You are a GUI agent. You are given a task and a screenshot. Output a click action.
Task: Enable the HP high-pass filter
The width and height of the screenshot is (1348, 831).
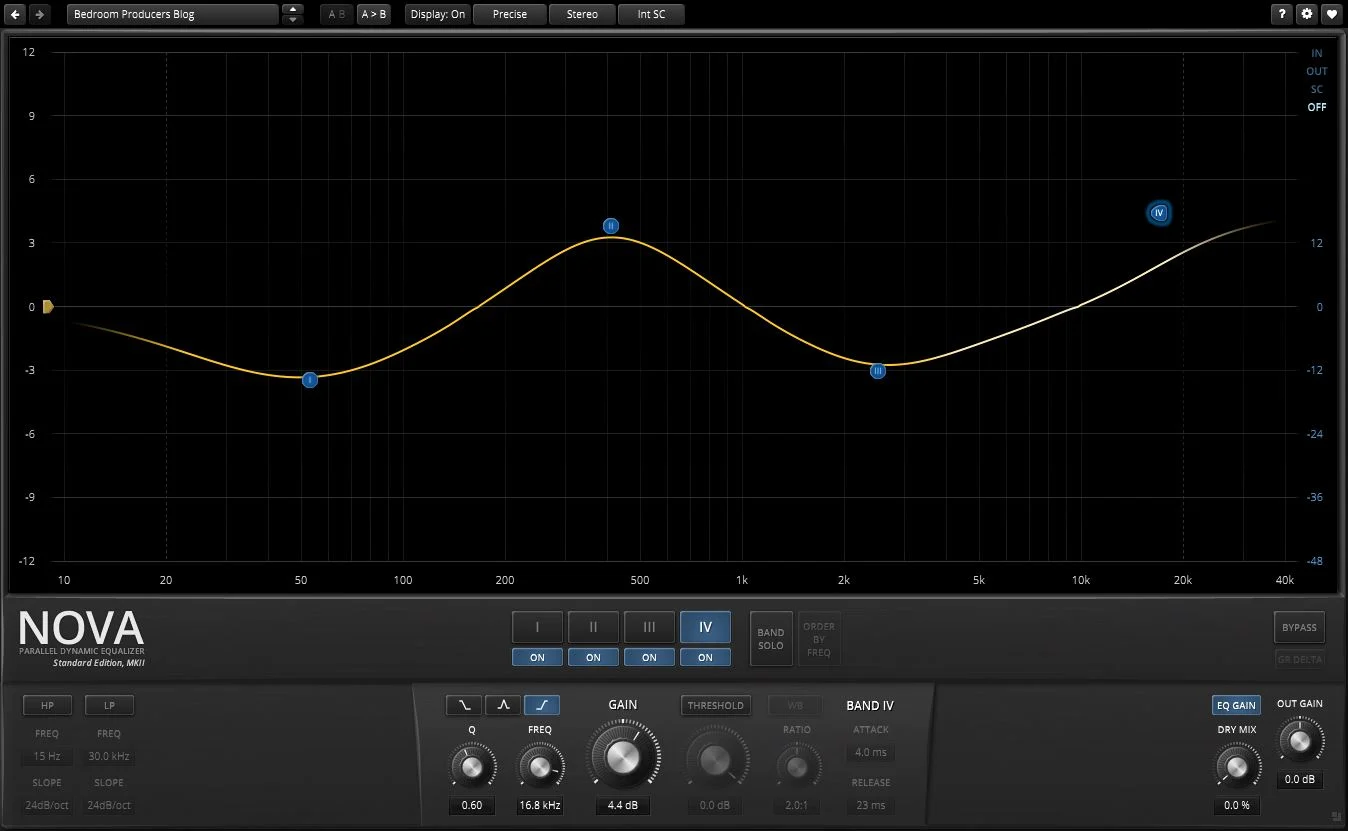point(47,705)
